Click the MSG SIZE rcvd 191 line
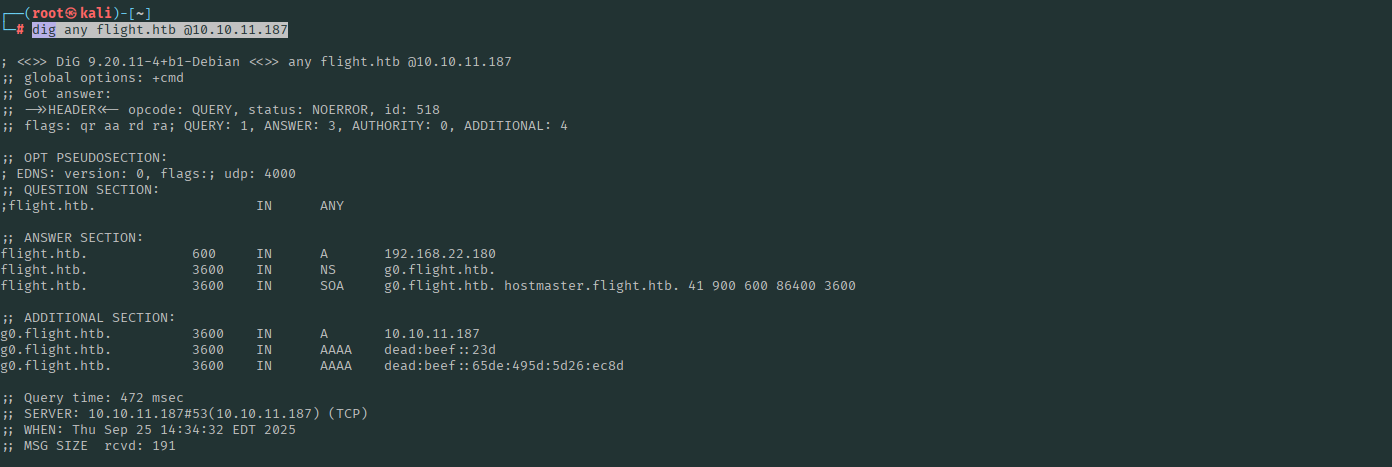1392x467 pixels. [x=100, y=446]
